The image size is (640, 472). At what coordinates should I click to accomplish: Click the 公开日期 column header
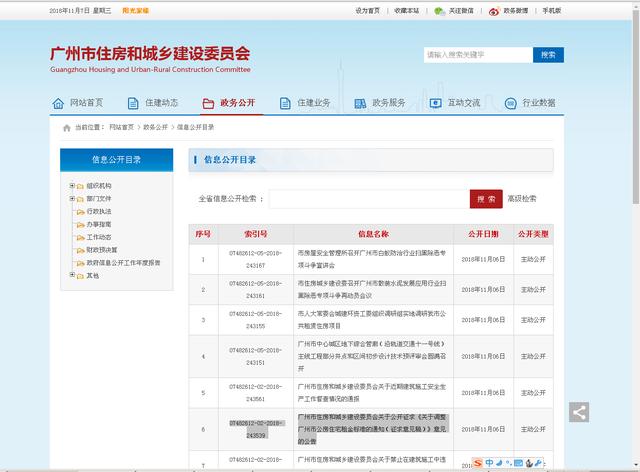[483, 234]
